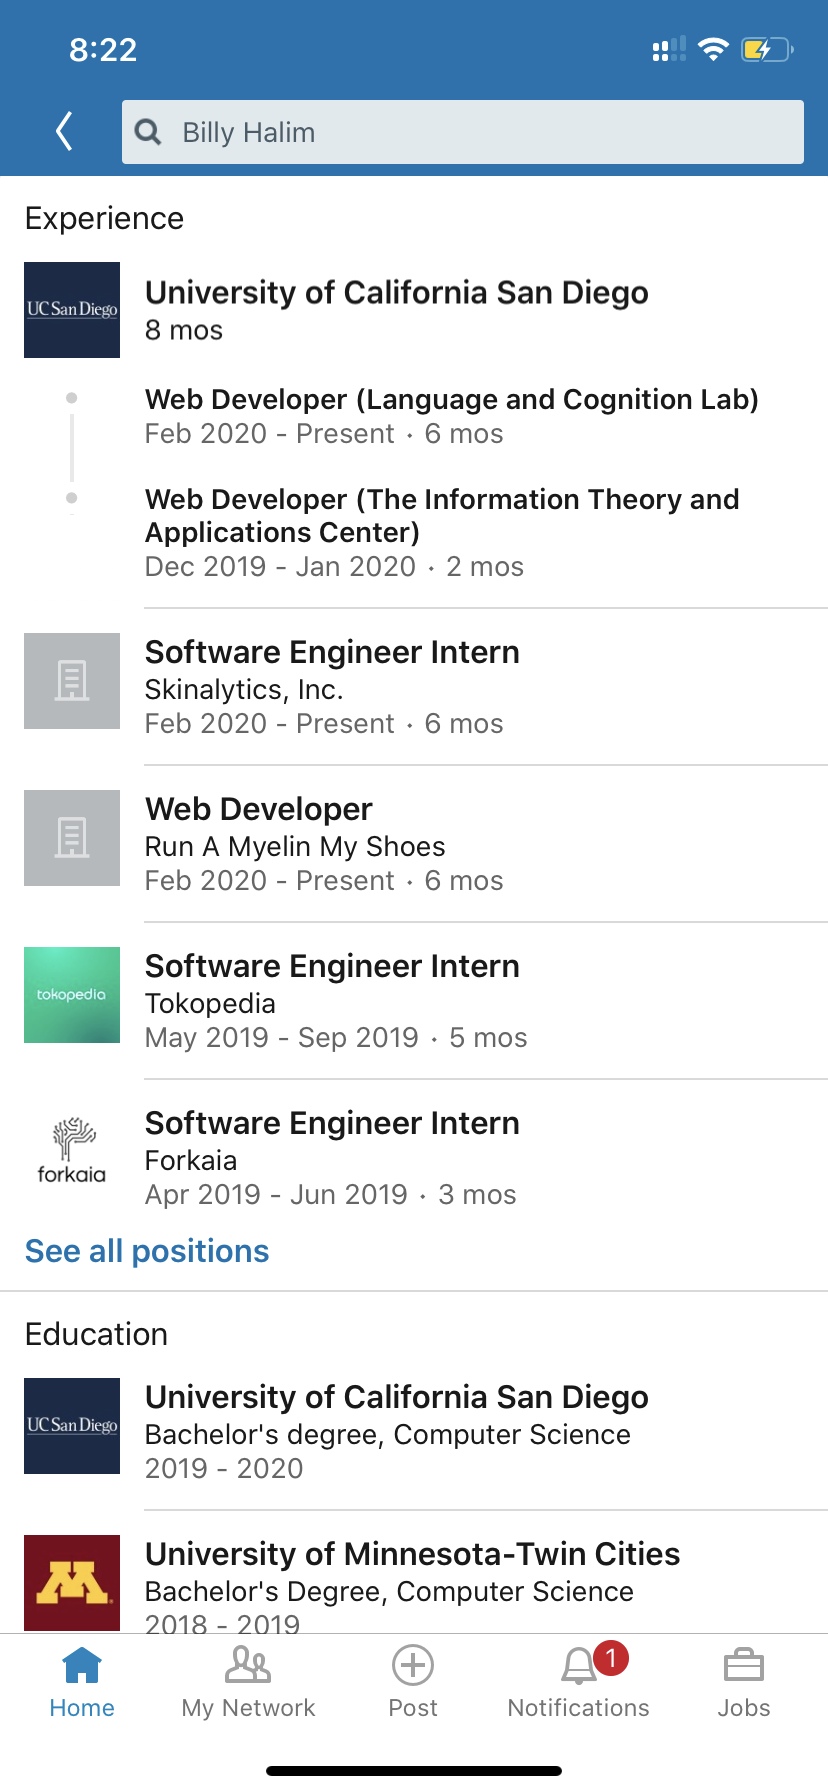The width and height of the screenshot is (828, 1792).
Task: Tap the back arrow icon
Action: coord(65,131)
